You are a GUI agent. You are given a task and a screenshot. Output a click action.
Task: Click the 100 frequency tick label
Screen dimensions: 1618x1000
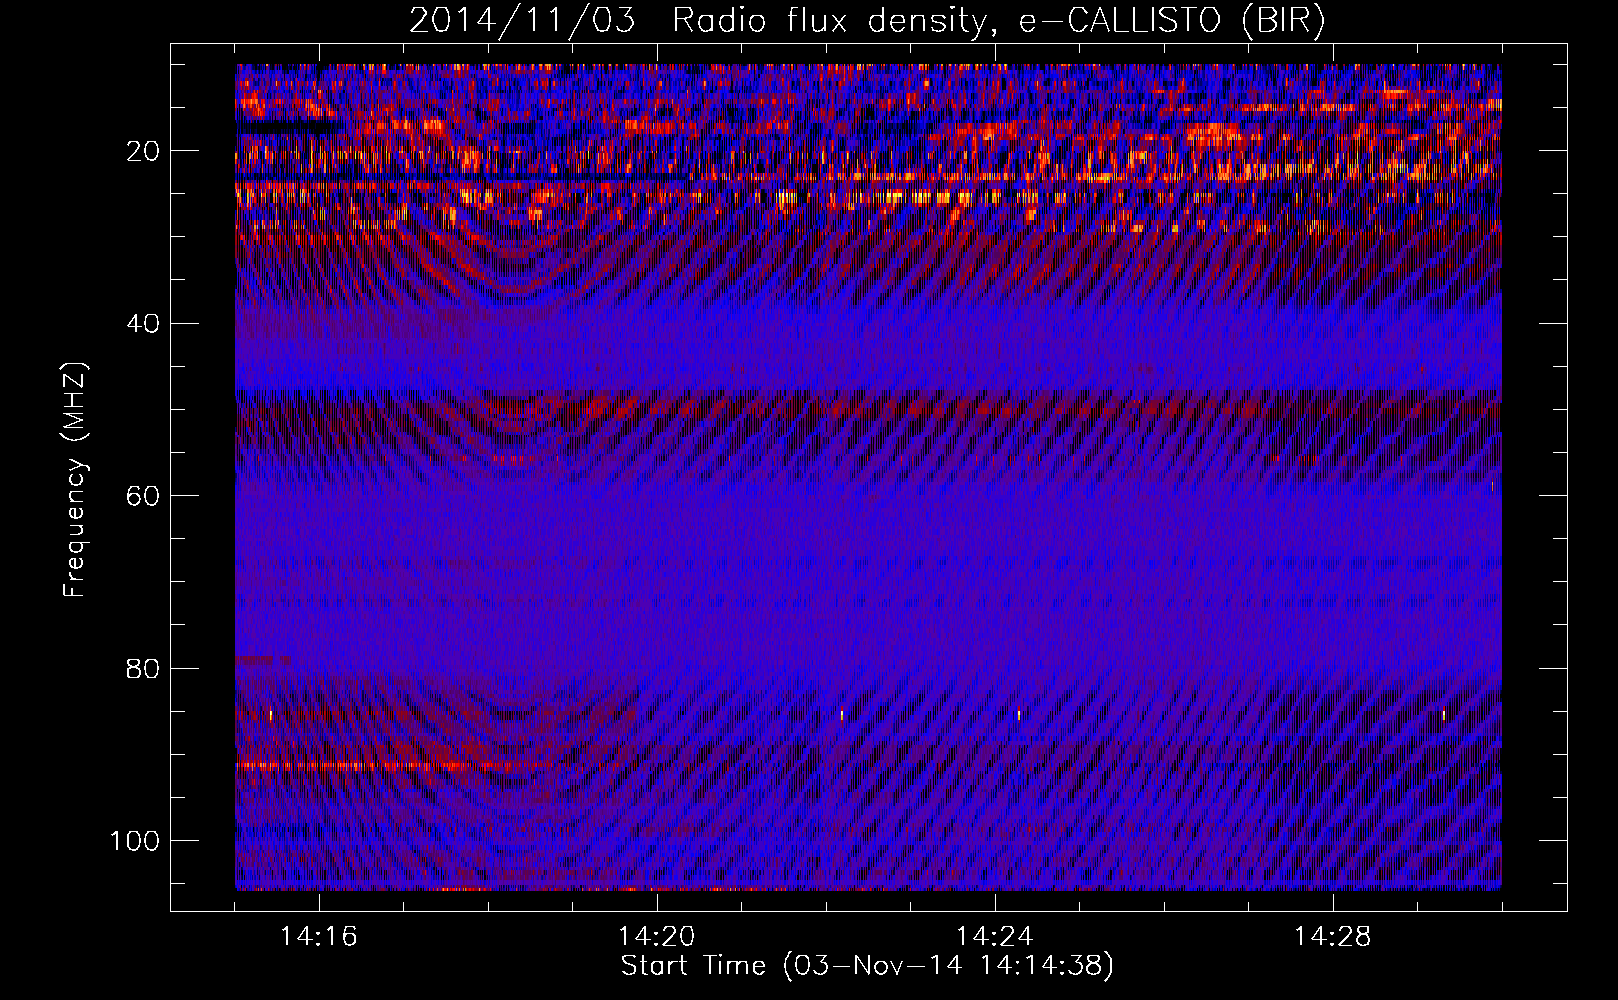135,841
